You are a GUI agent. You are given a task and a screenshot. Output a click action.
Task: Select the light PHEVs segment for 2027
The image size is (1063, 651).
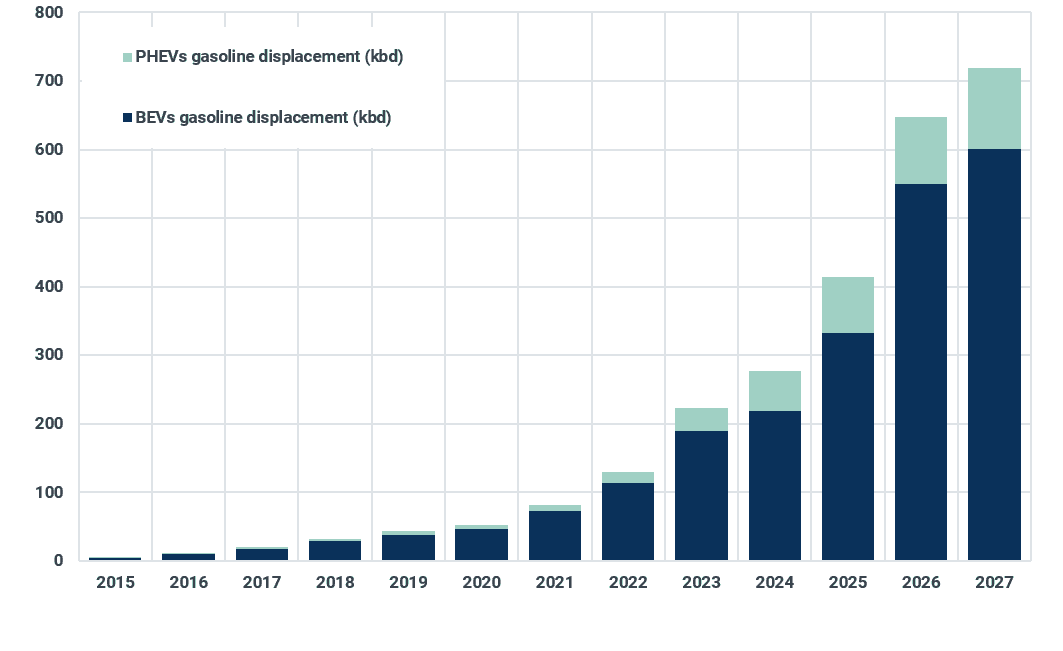pyautogui.click(x=994, y=108)
